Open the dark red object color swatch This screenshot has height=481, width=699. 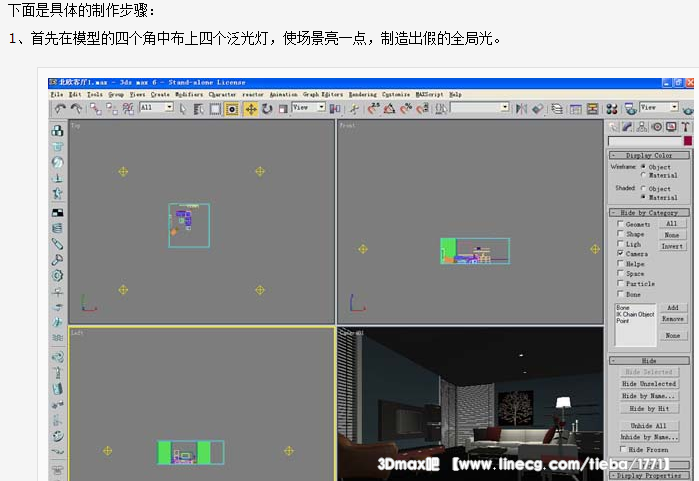click(x=688, y=141)
